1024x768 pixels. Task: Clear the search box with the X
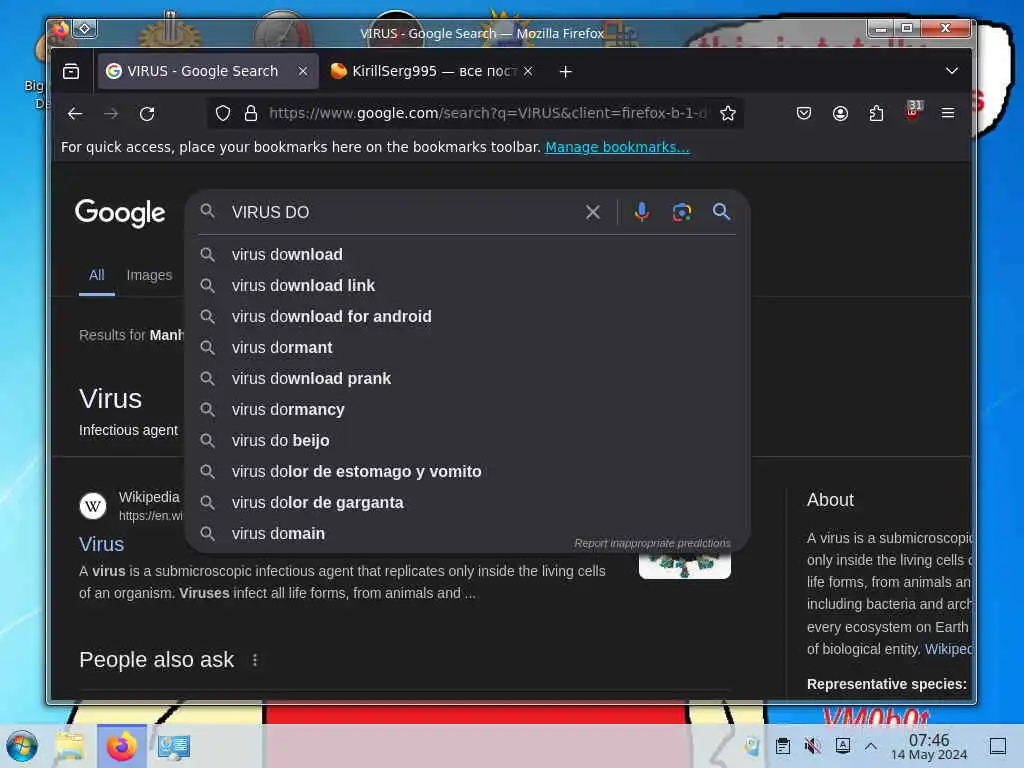tap(593, 212)
